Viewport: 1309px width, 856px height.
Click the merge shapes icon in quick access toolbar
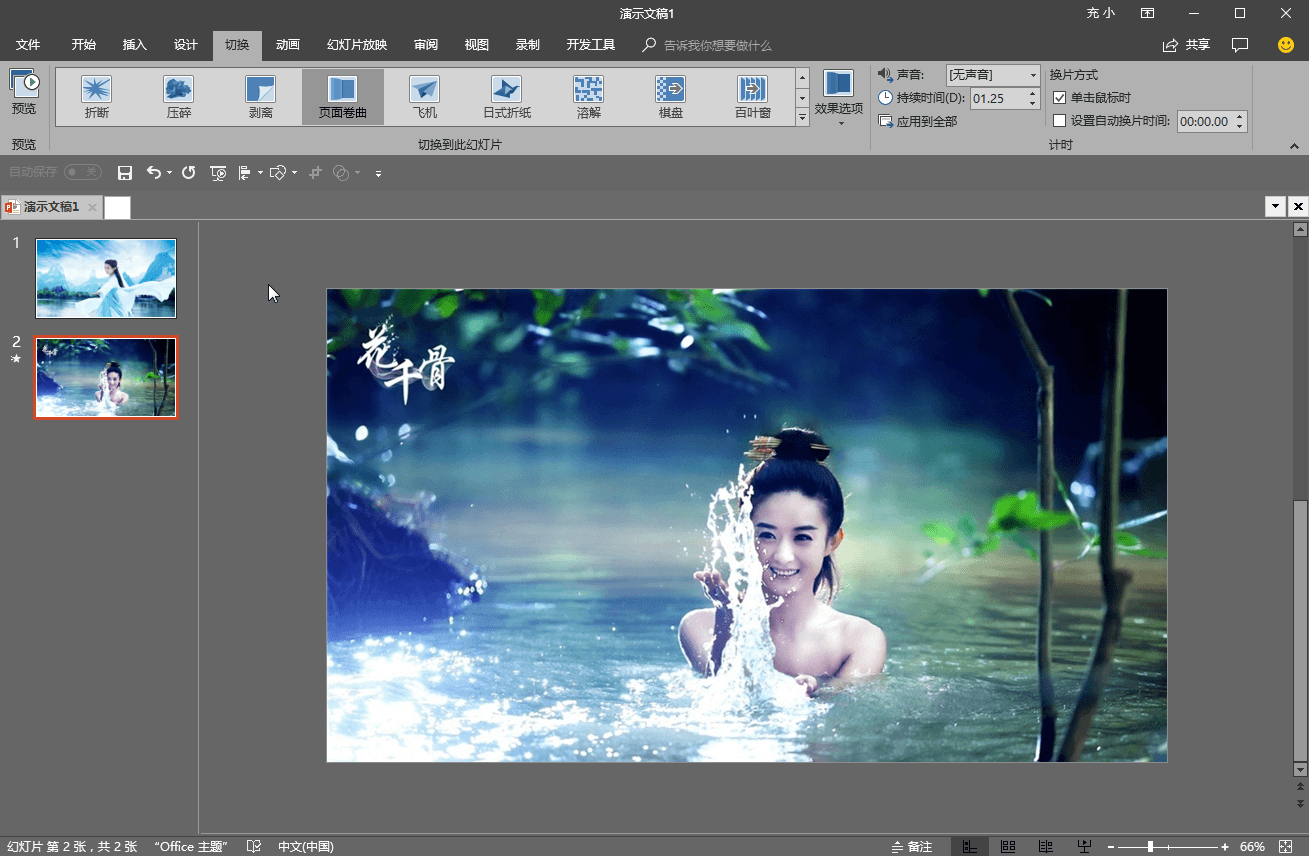[341, 173]
